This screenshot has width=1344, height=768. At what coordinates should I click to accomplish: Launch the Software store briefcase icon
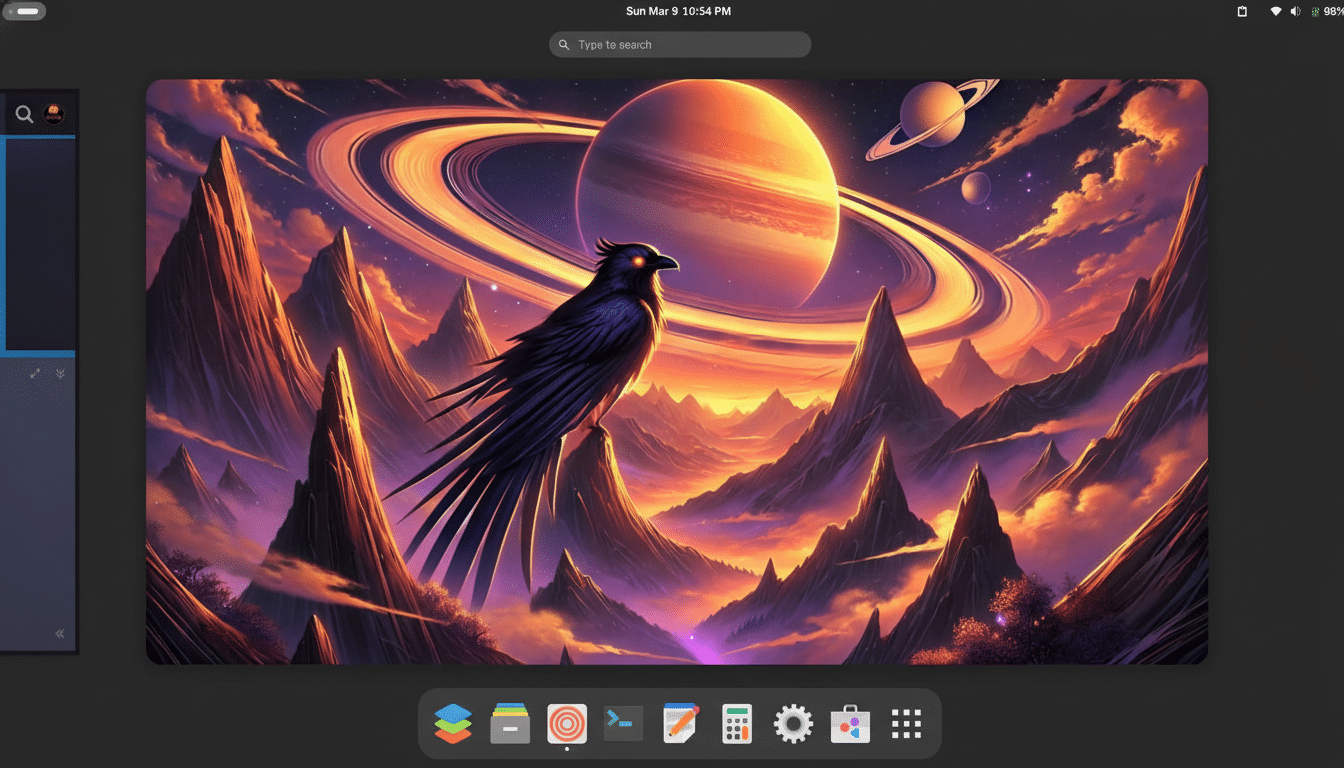tap(849, 722)
